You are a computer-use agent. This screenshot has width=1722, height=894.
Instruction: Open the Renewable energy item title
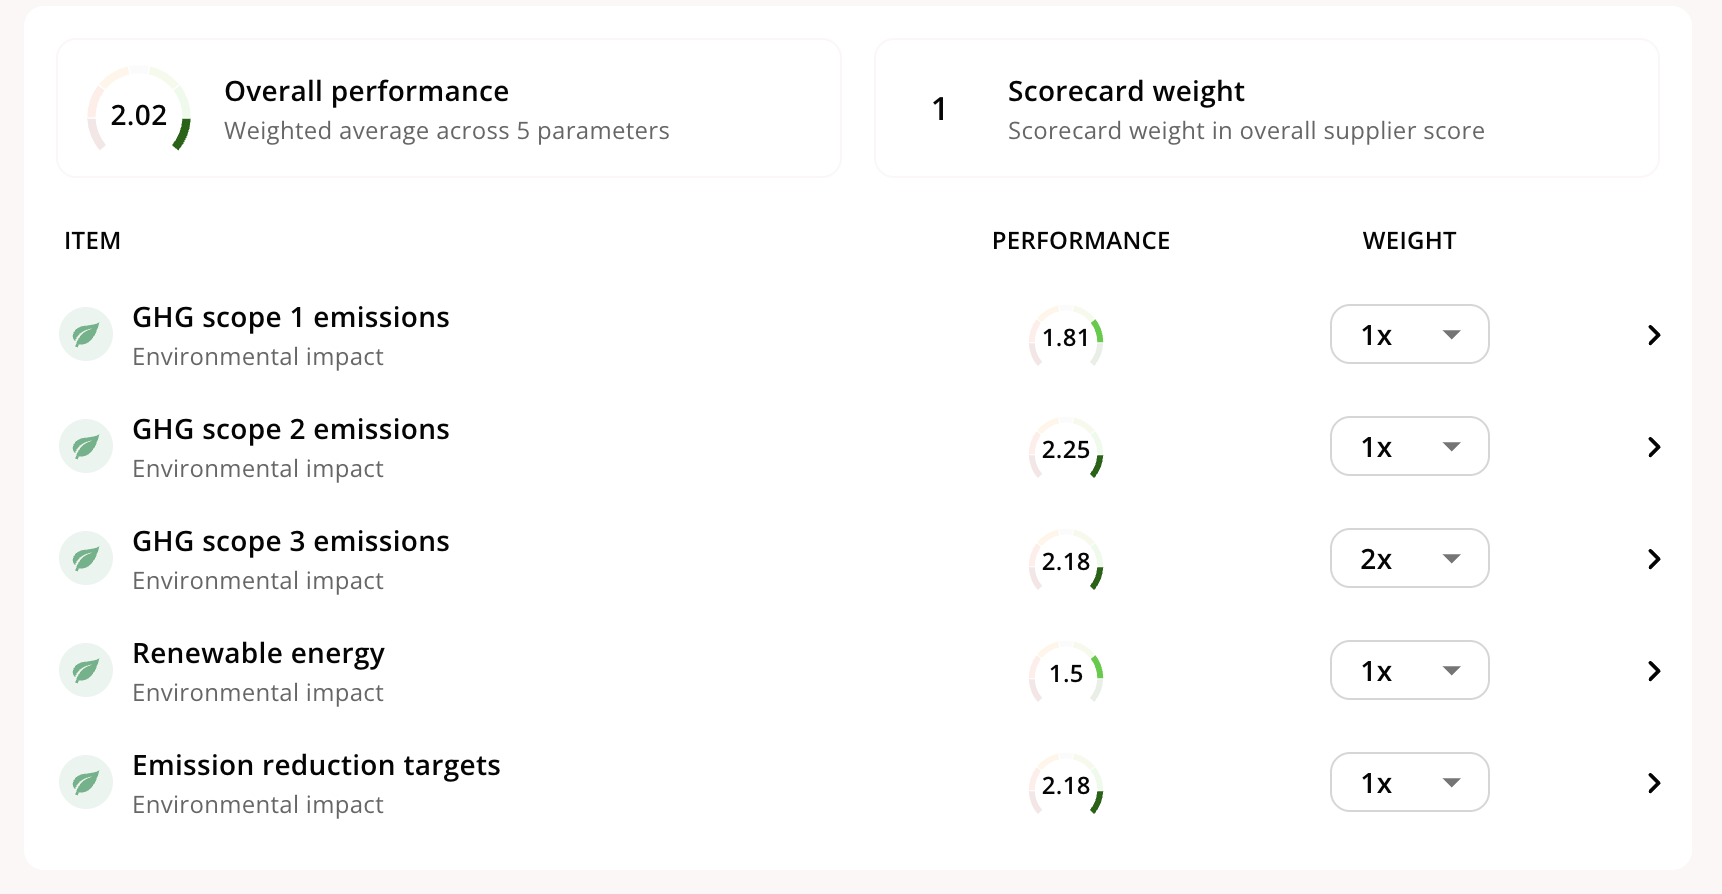tap(259, 653)
